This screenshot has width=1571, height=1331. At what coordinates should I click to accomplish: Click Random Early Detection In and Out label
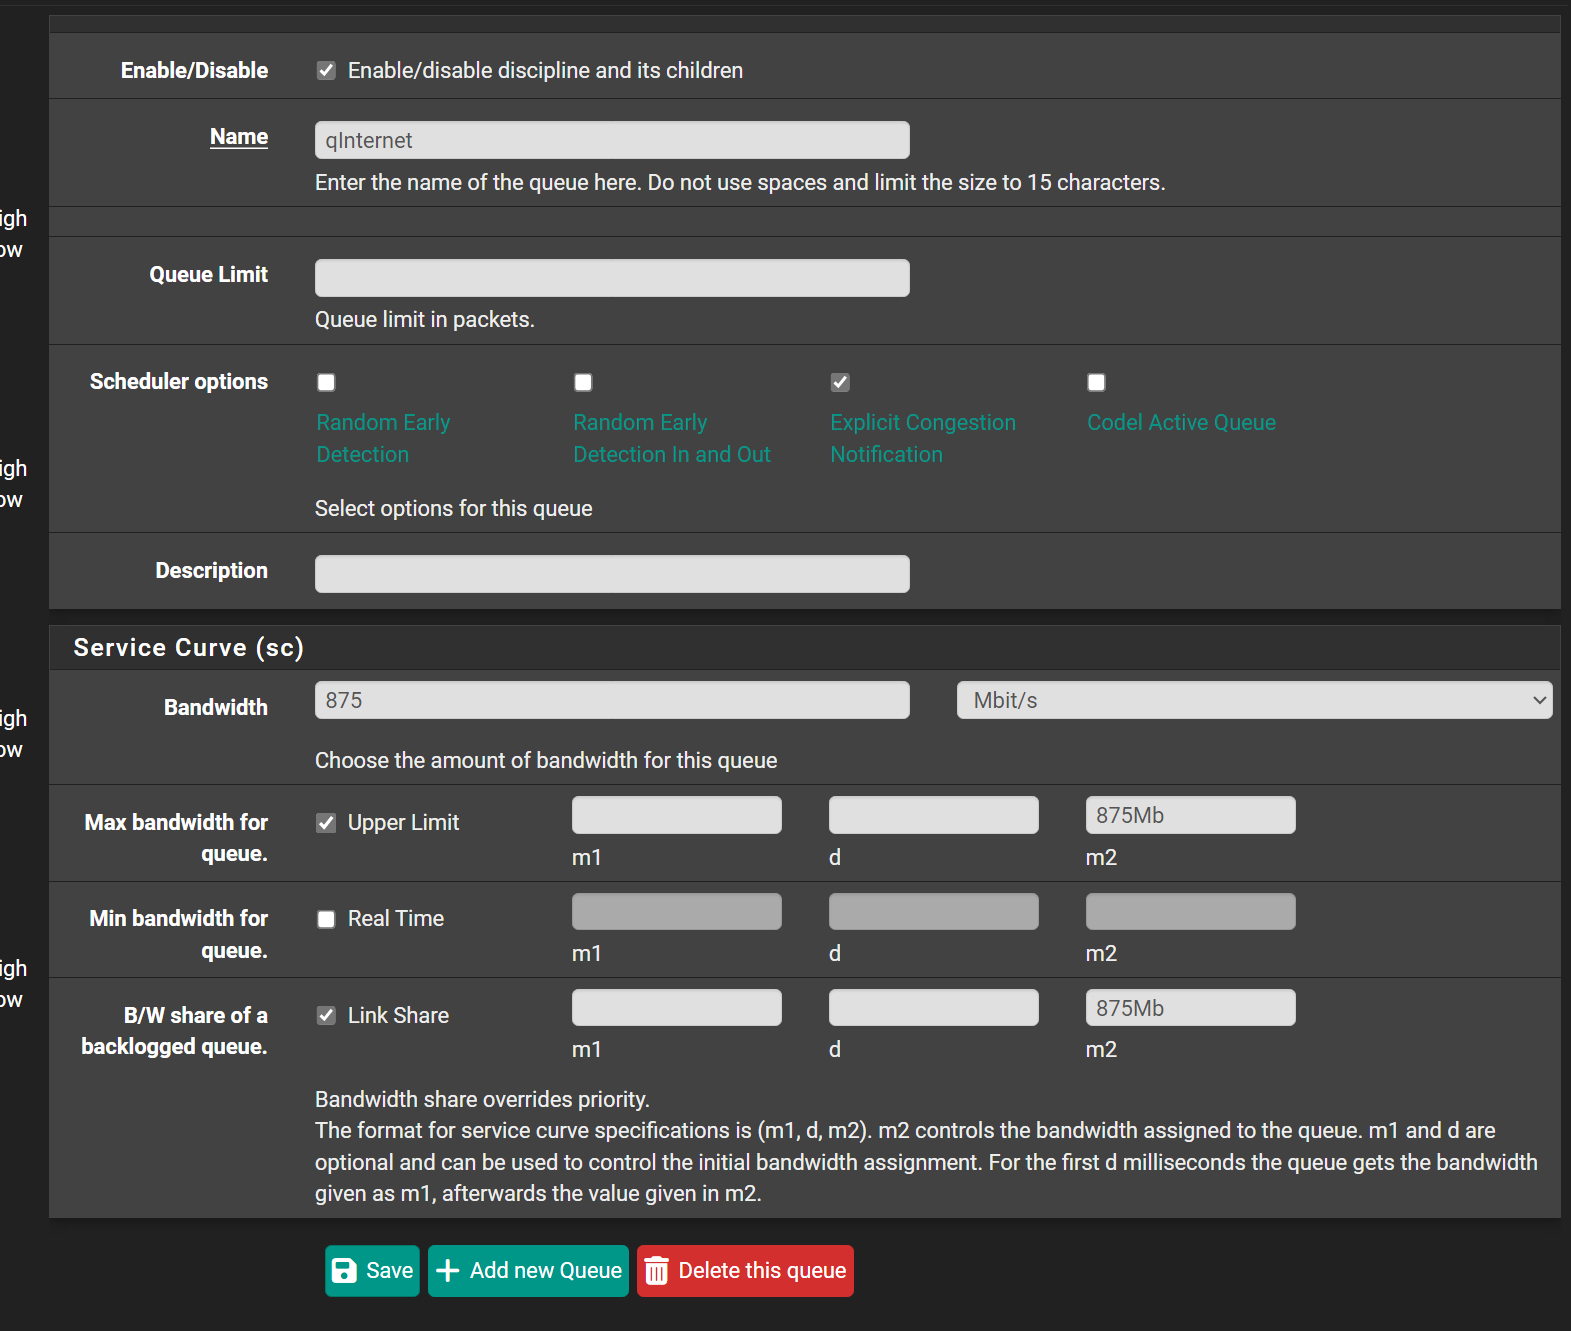(x=672, y=438)
